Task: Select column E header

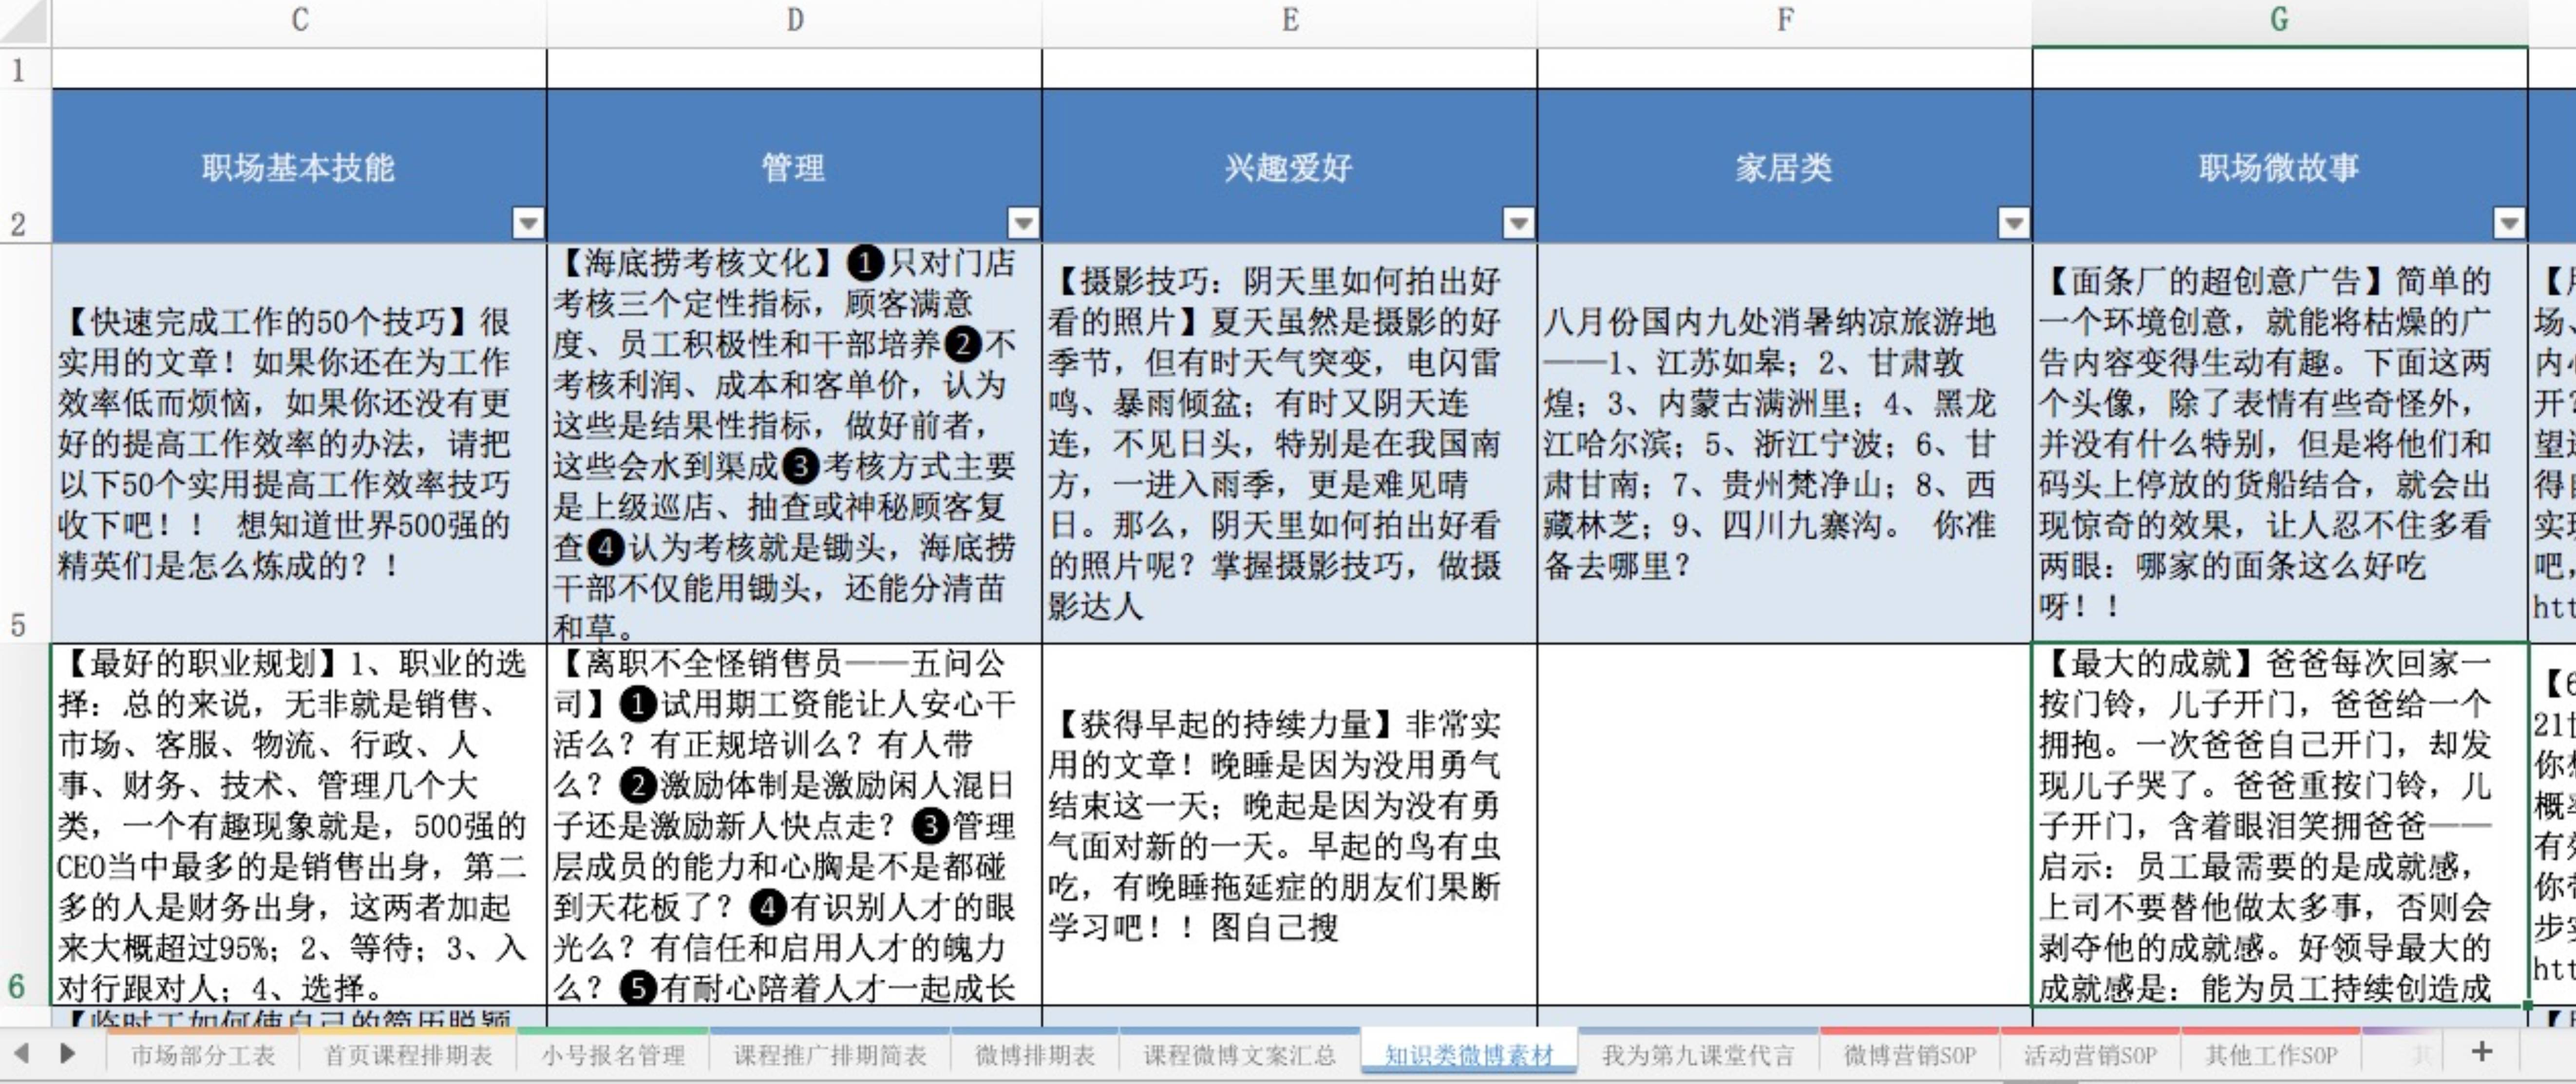Action: click(x=1289, y=20)
